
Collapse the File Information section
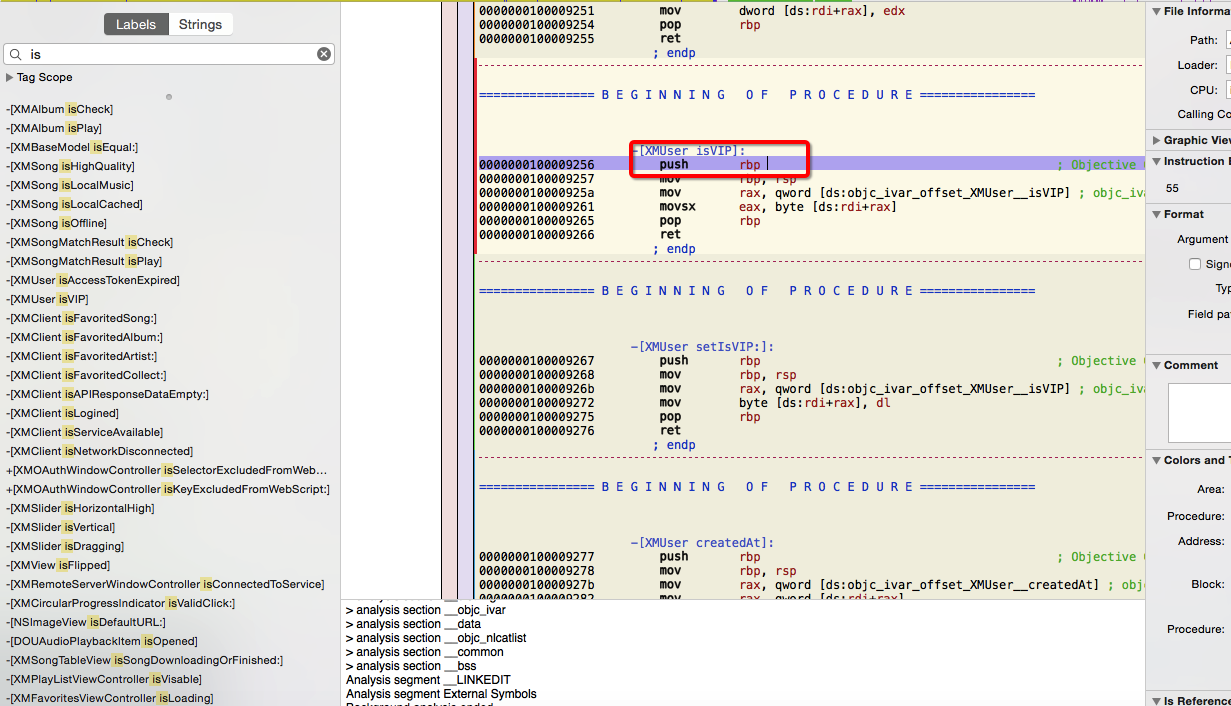coord(1156,12)
